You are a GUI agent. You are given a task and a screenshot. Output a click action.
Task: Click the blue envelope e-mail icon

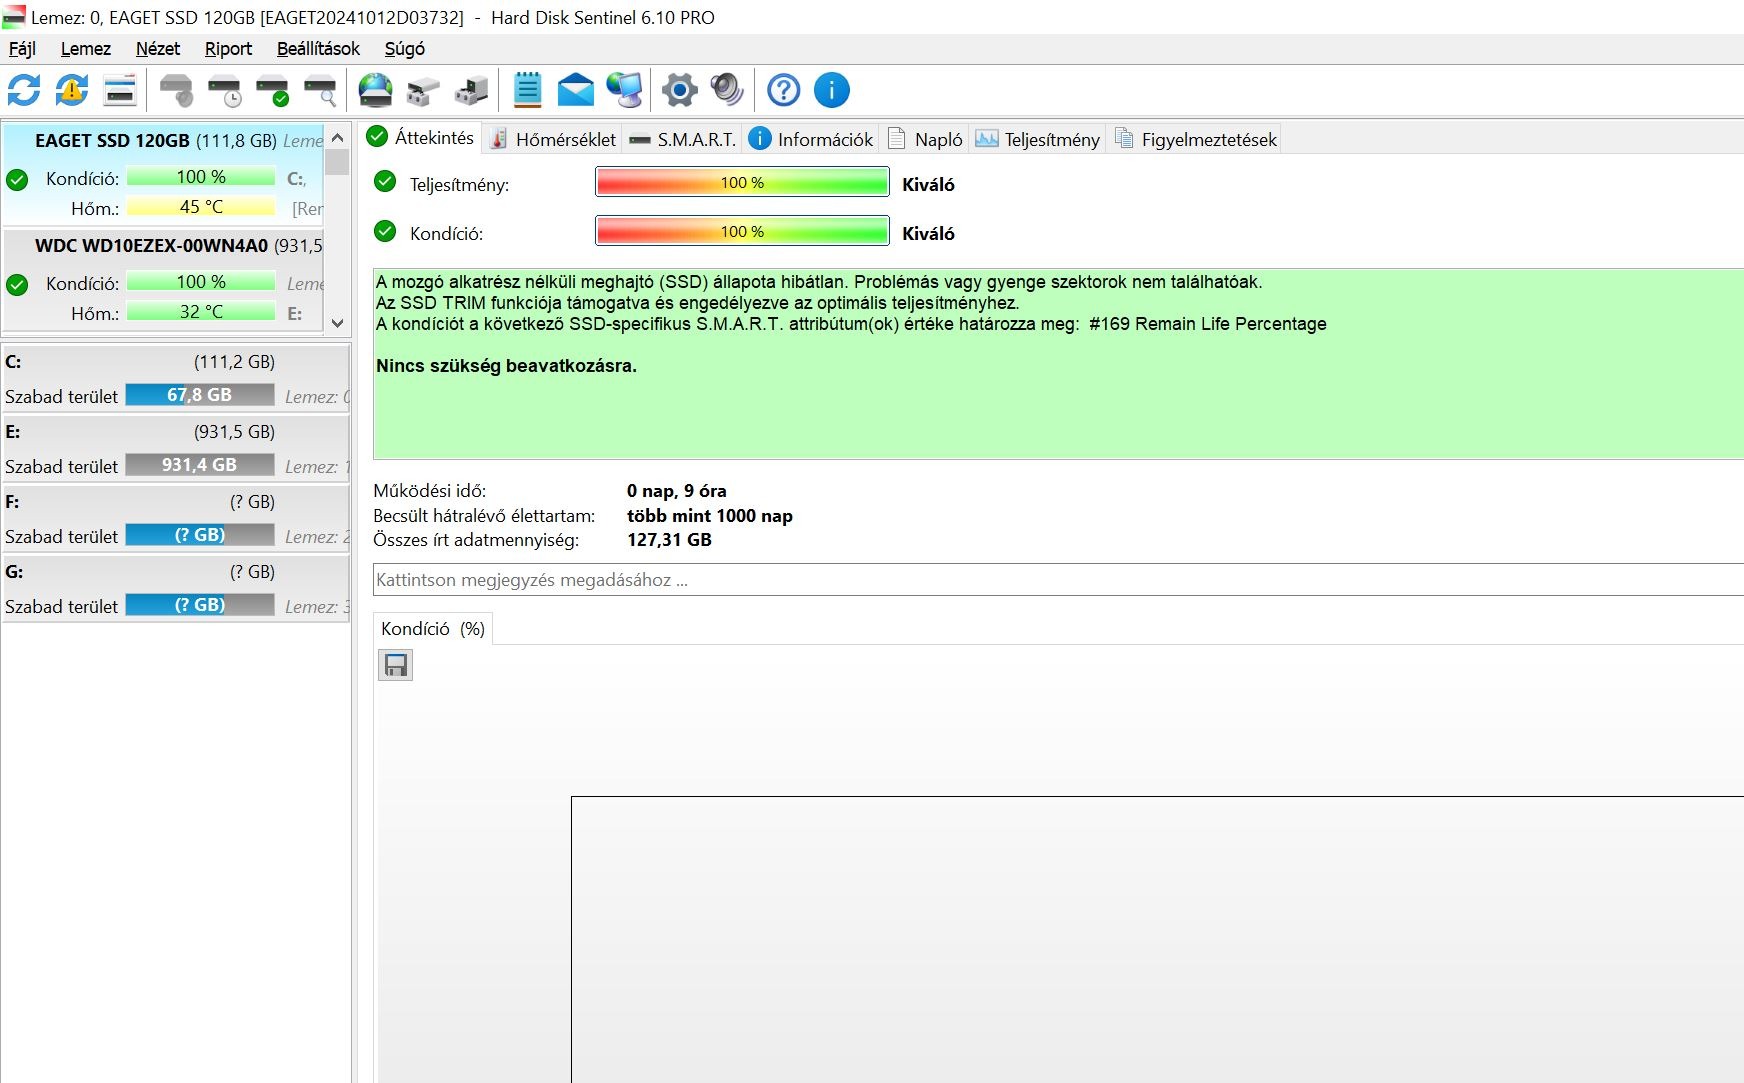pos(575,90)
